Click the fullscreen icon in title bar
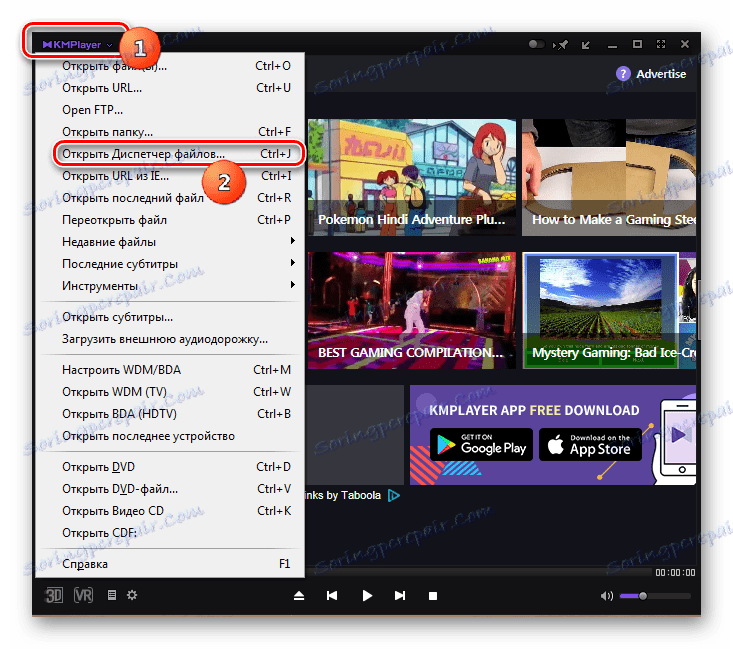Viewport: 733px width, 649px height. click(x=661, y=44)
